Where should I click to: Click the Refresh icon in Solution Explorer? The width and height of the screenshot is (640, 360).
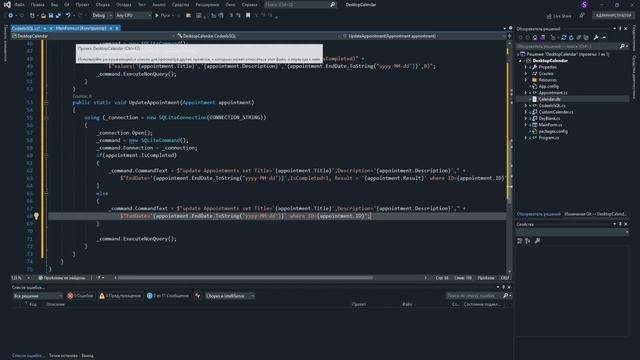click(571, 38)
